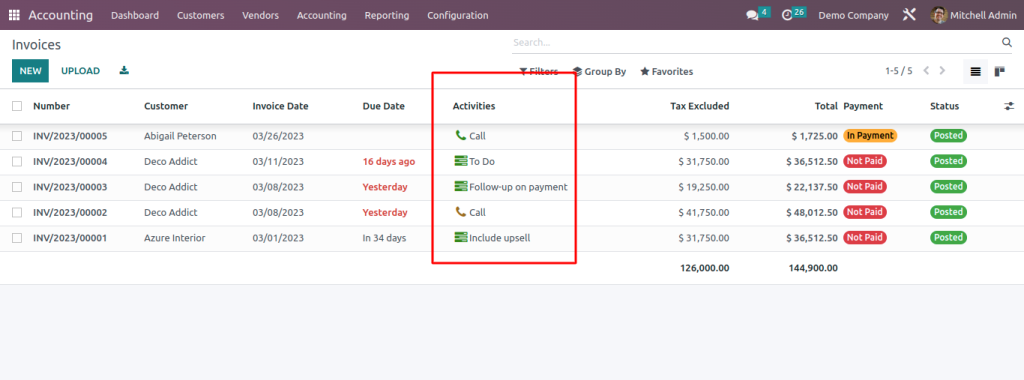Viewport: 1024px width, 380px height.
Task: Click the search magnifier icon
Action: [1006, 42]
